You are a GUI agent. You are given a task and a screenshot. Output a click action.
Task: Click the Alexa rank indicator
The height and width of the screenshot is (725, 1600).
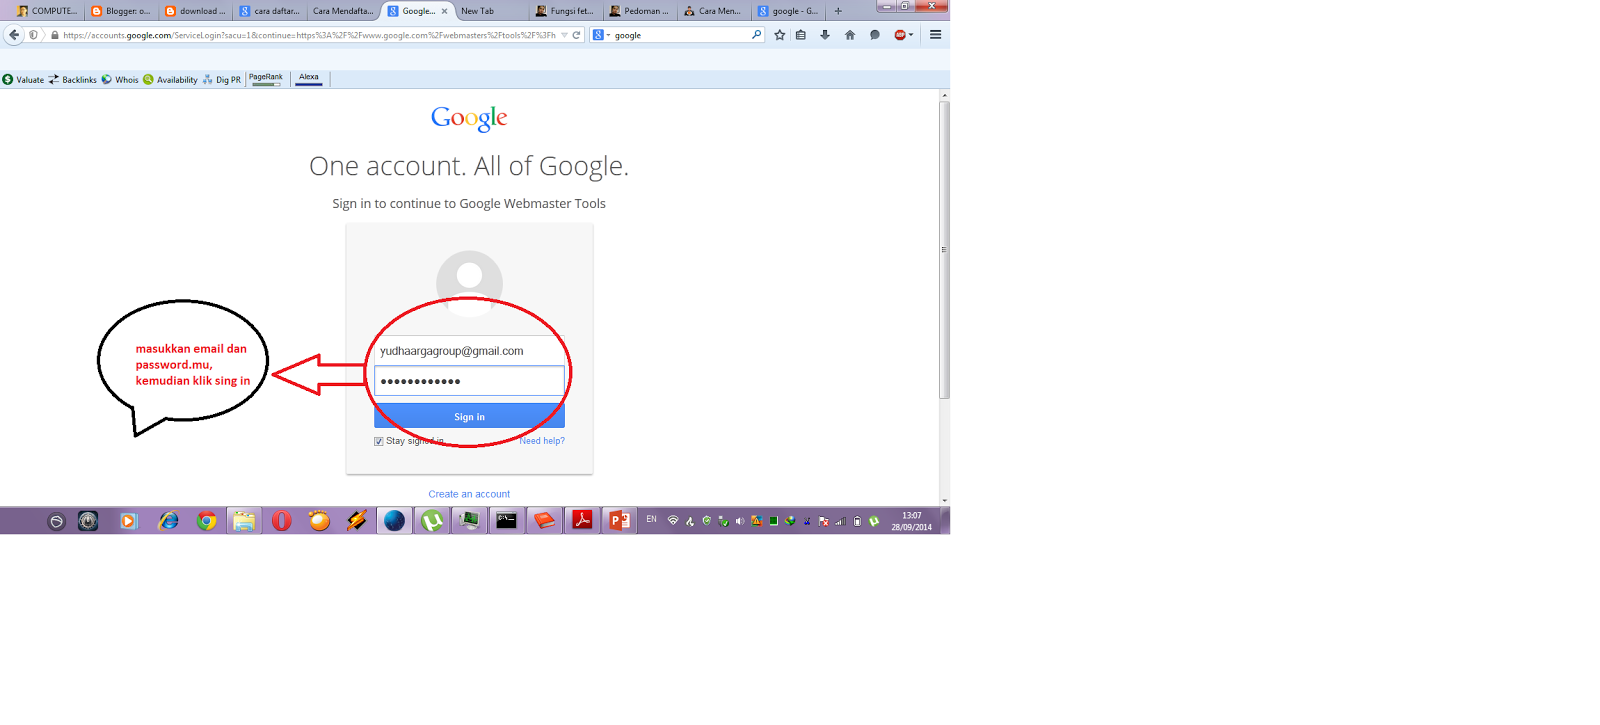(309, 79)
